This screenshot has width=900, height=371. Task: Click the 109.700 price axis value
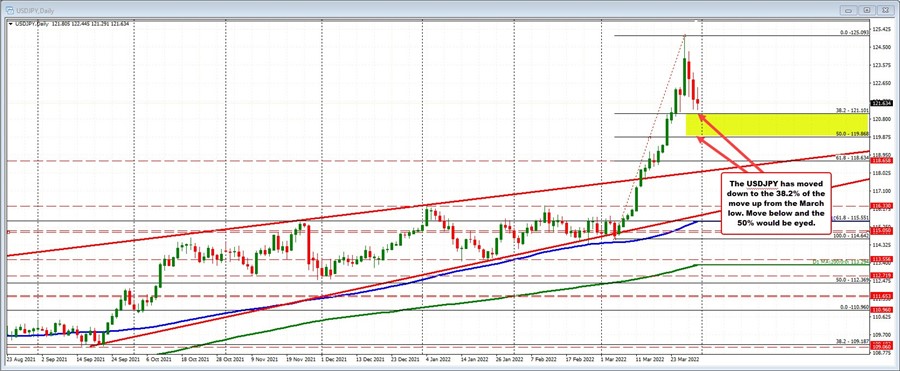point(882,334)
